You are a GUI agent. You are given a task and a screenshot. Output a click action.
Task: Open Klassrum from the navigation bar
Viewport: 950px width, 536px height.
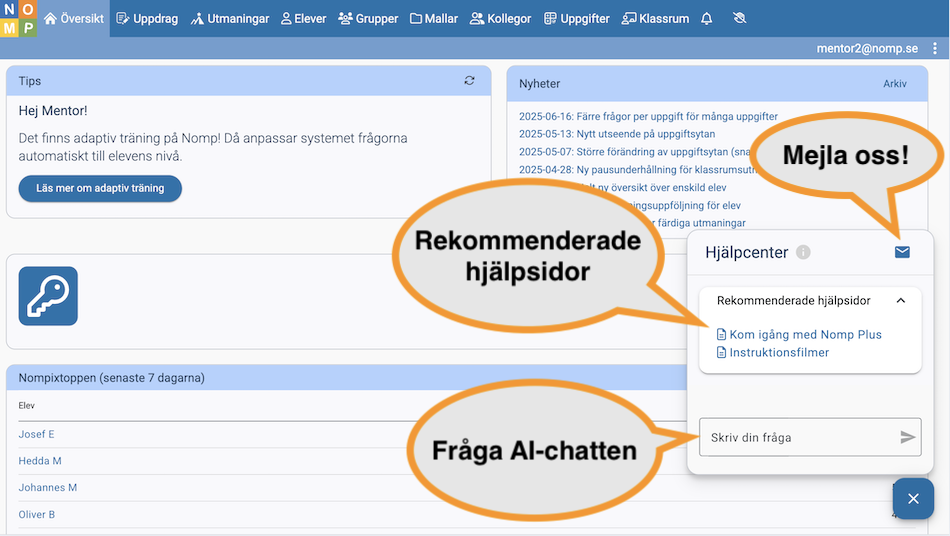point(656,19)
